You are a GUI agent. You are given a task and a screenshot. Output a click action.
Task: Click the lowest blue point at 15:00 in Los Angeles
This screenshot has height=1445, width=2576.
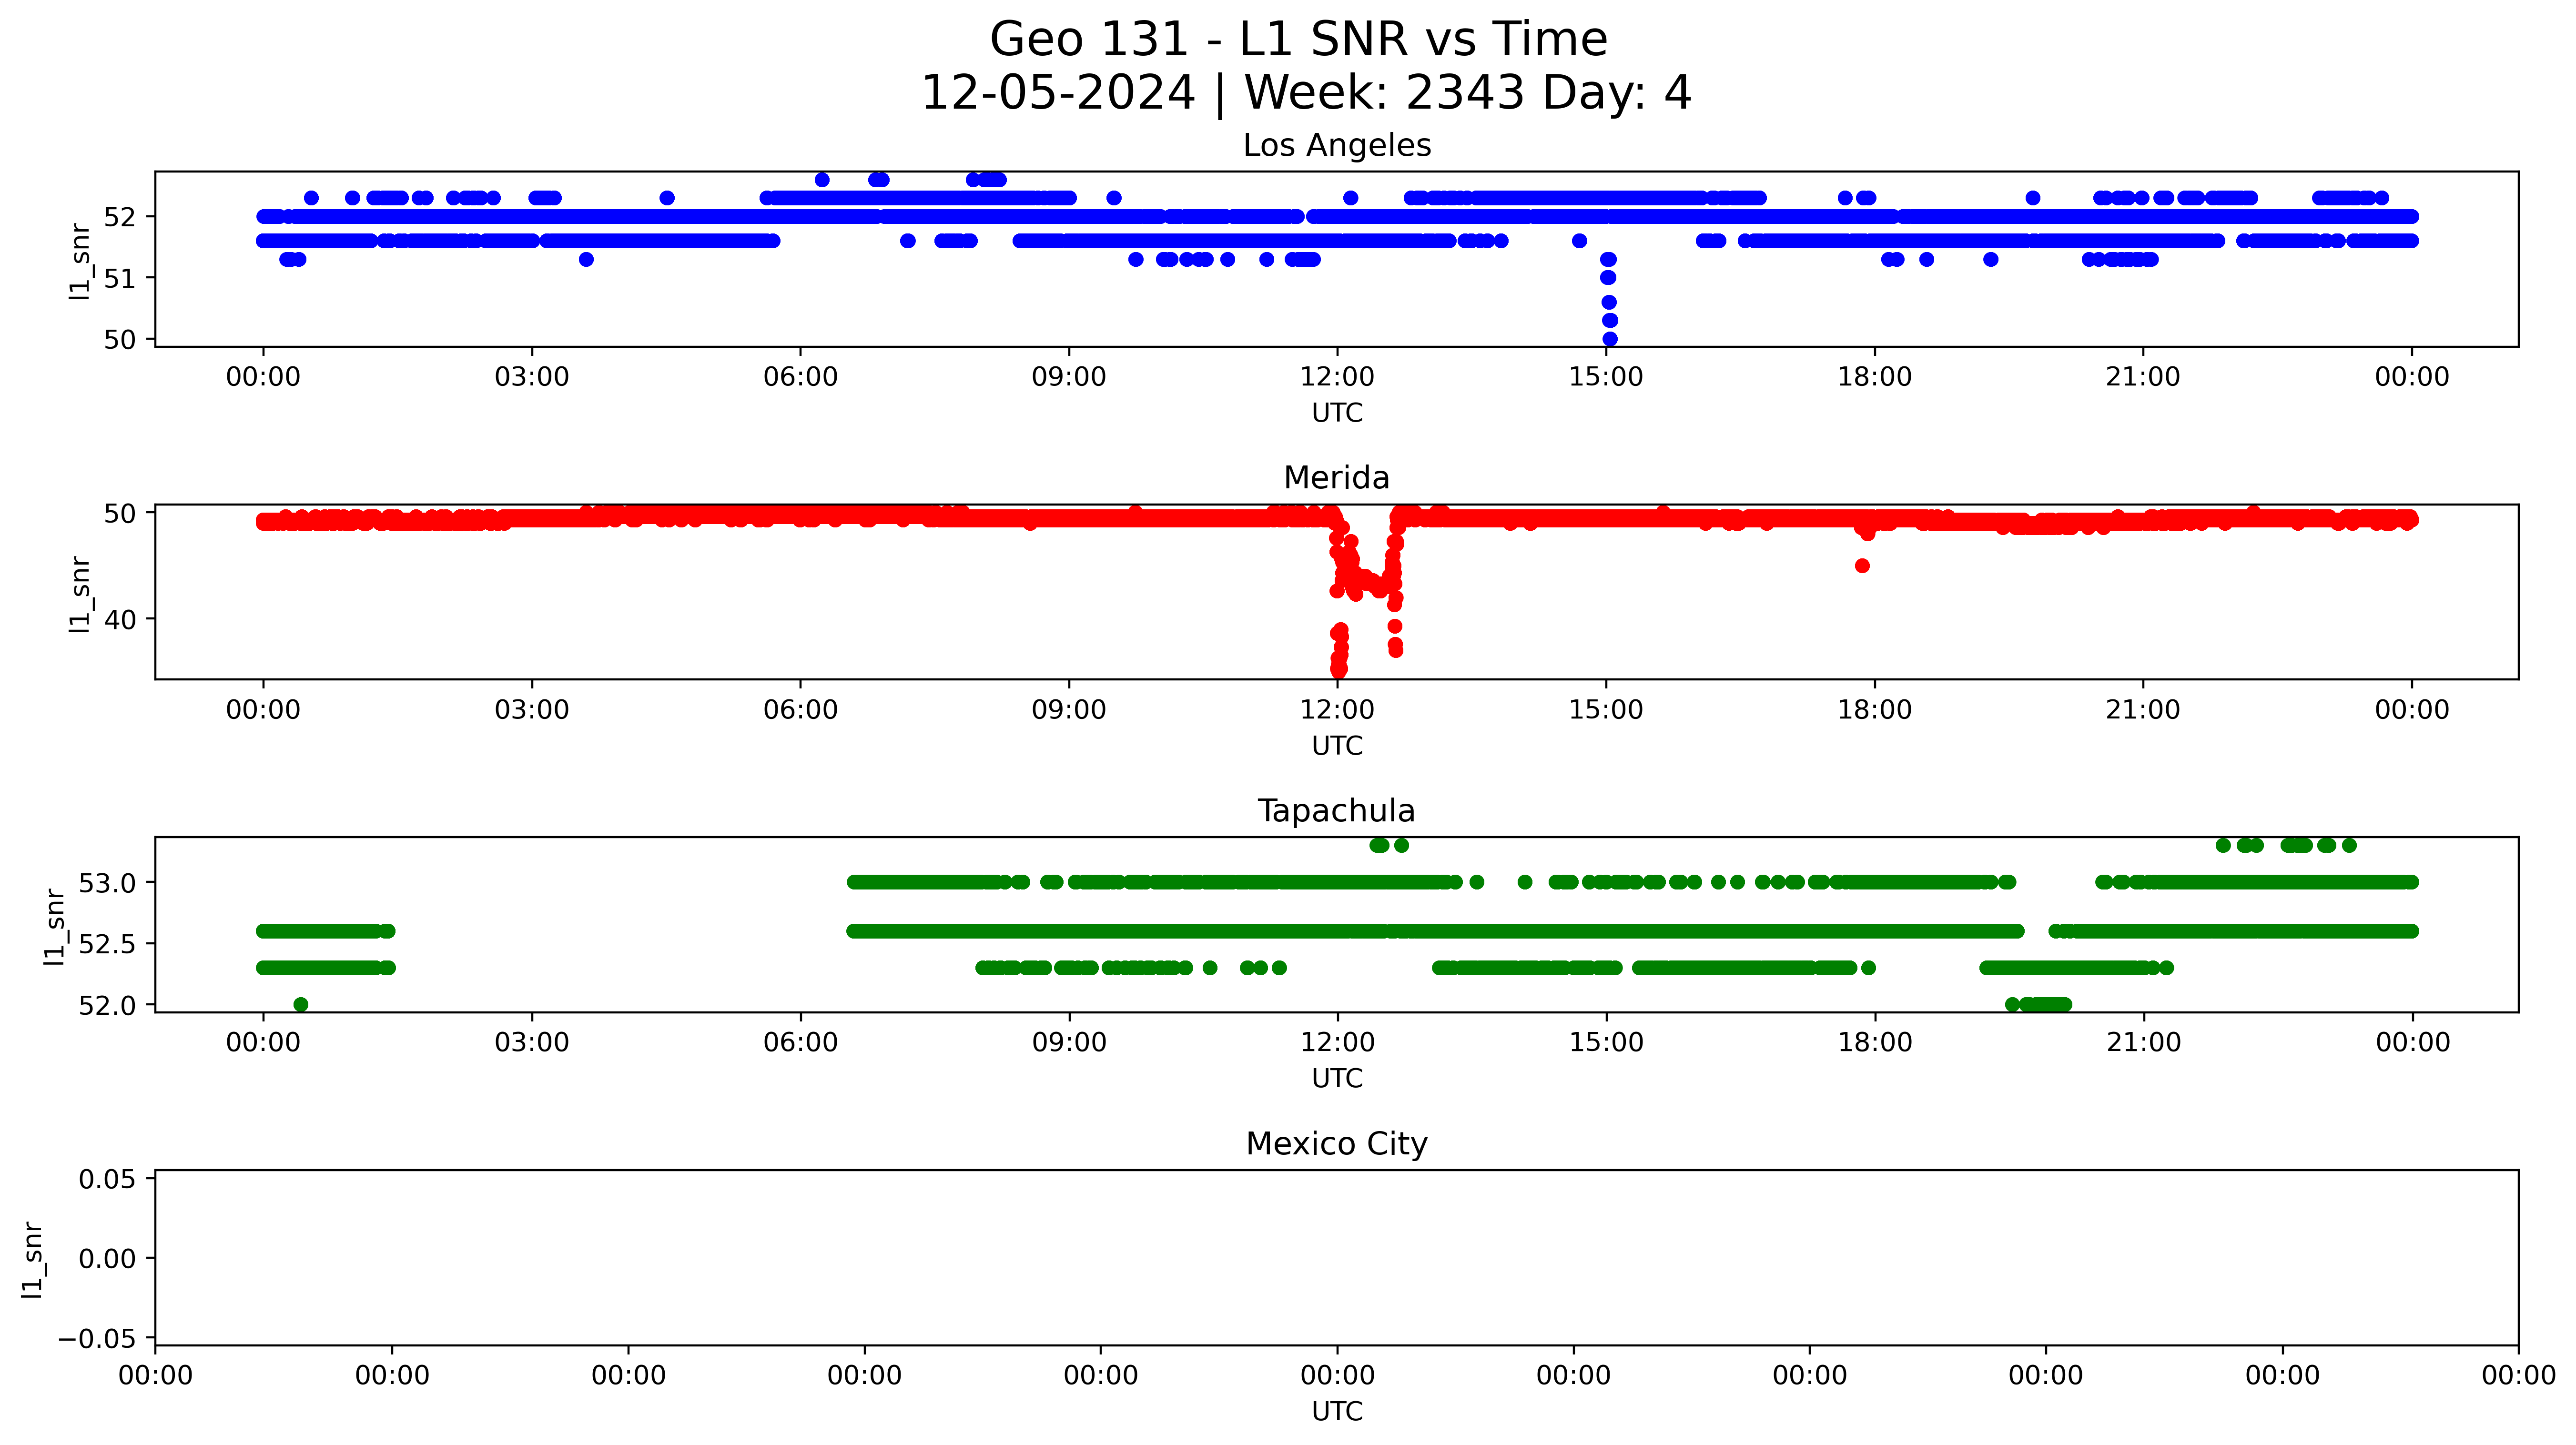point(1609,339)
